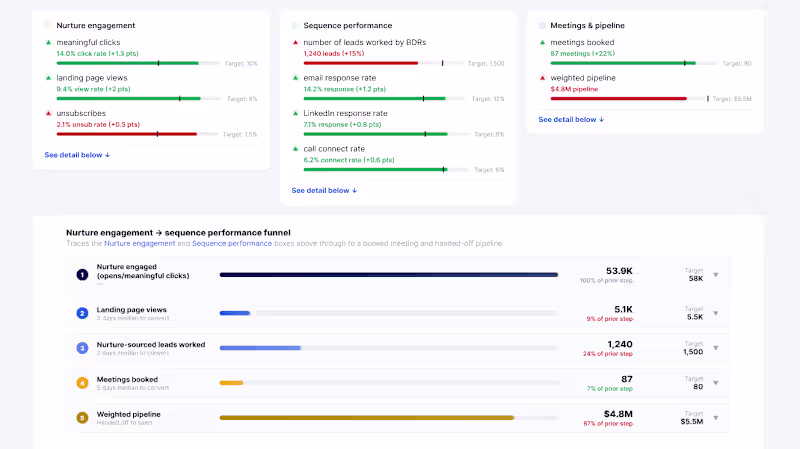
Task: Follow the Nurture engagement link in funnel subtitle
Action: [x=139, y=243]
